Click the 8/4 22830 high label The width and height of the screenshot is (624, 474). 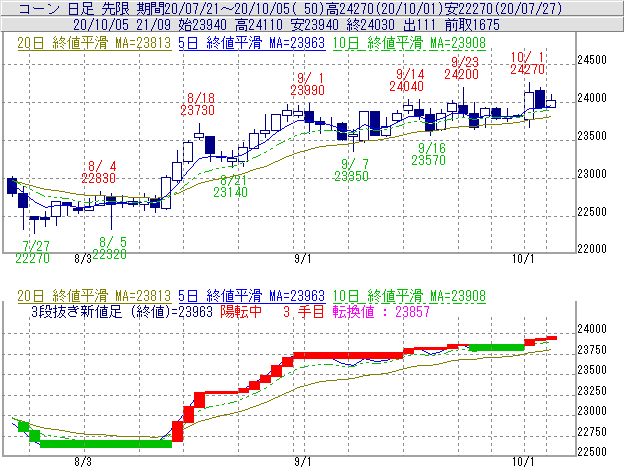[98, 172]
